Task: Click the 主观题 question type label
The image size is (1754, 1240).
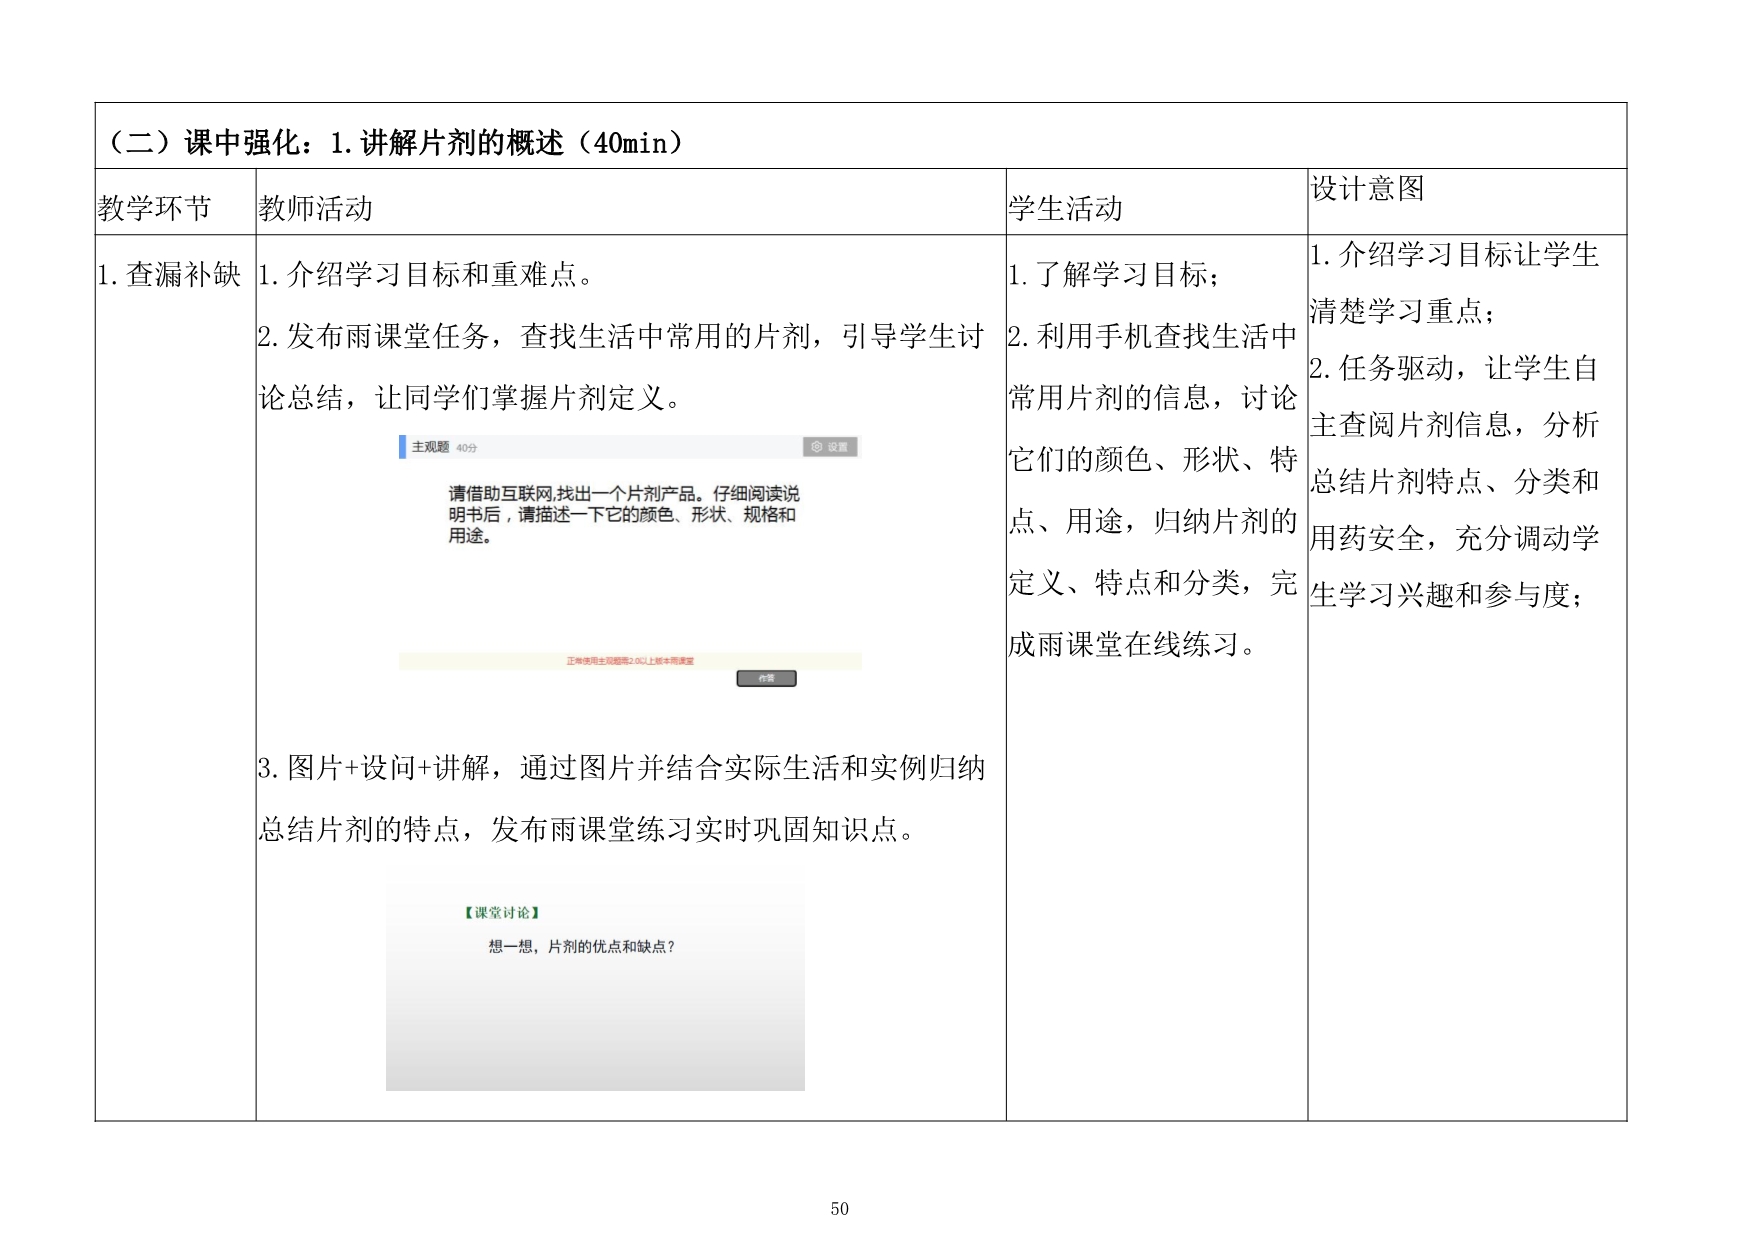Action: coord(430,447)
